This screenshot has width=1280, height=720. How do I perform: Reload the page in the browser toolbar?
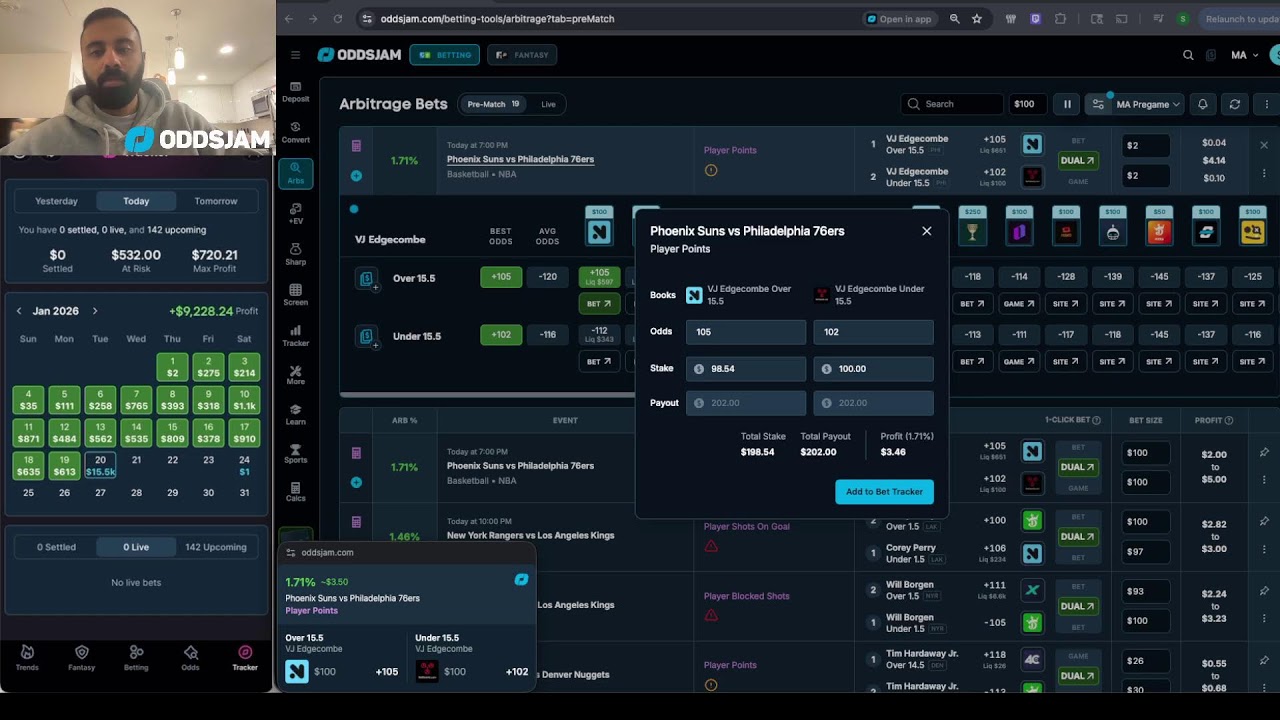[338, 18]
